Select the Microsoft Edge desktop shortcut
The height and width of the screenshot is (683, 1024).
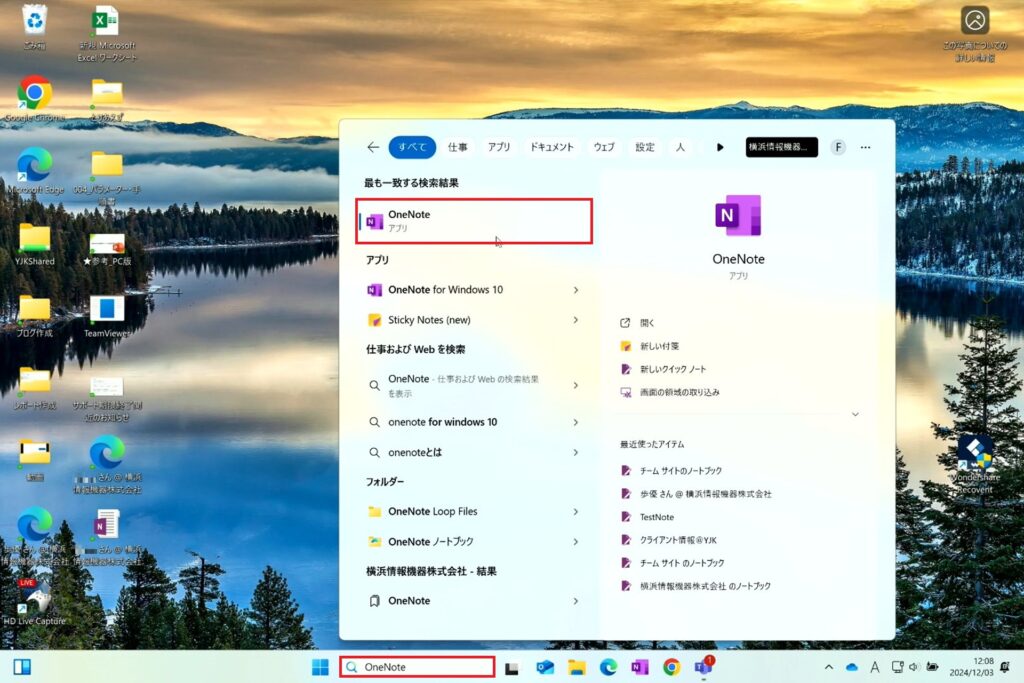pyautogui.click(x=35, y=171)
